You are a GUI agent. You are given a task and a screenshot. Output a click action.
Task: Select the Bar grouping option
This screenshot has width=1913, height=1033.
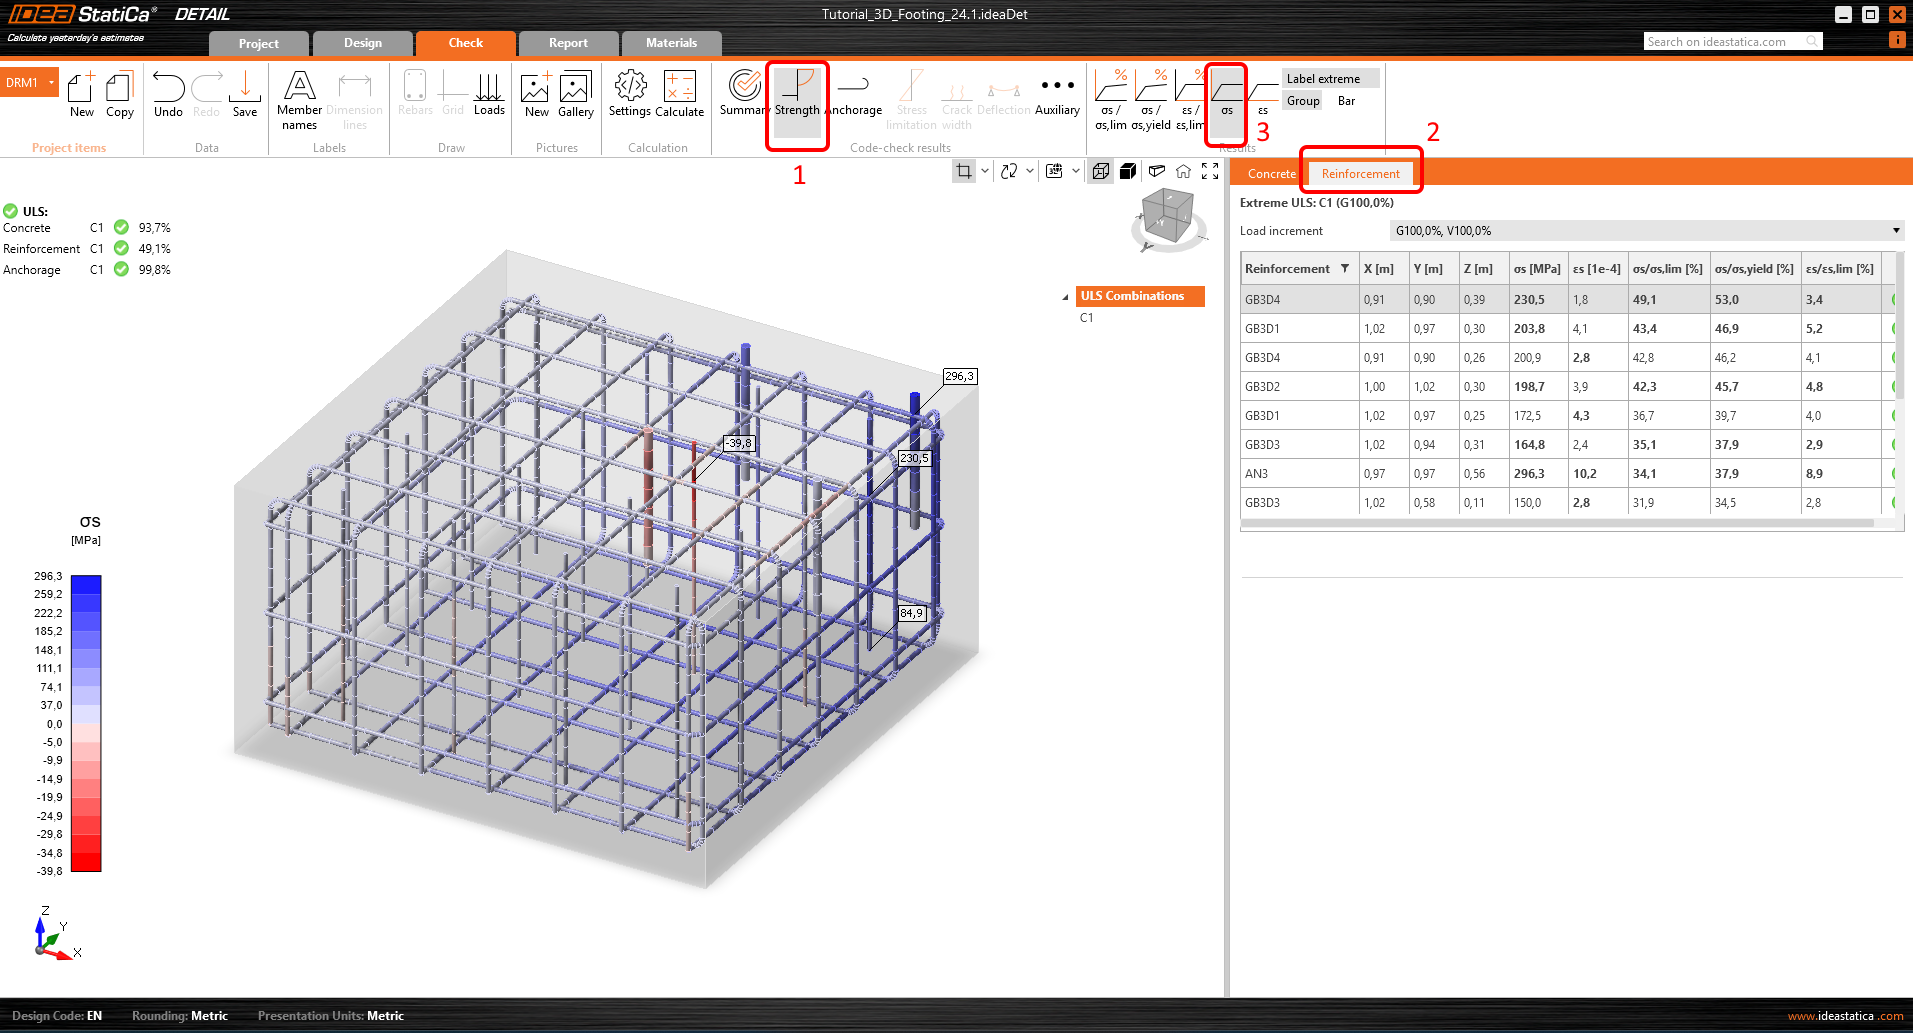1346,101
